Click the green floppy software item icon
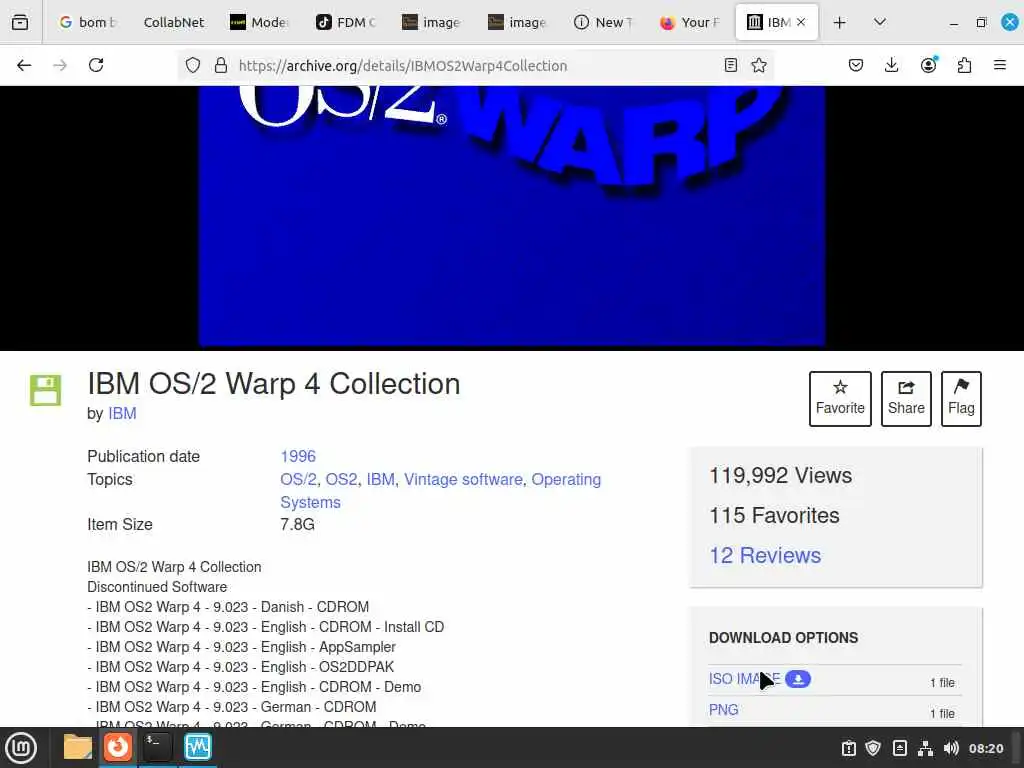The height and width of the screenshot is (768, 1024). (45, 390)
